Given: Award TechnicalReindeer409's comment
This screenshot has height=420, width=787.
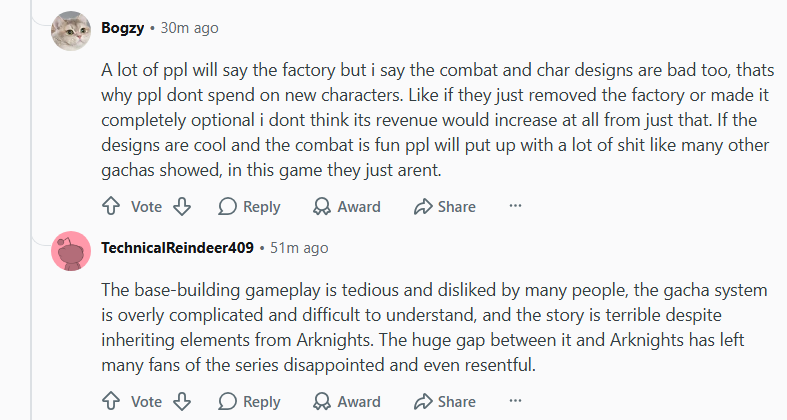Looking at the screenshot, I should coord(347,401).
